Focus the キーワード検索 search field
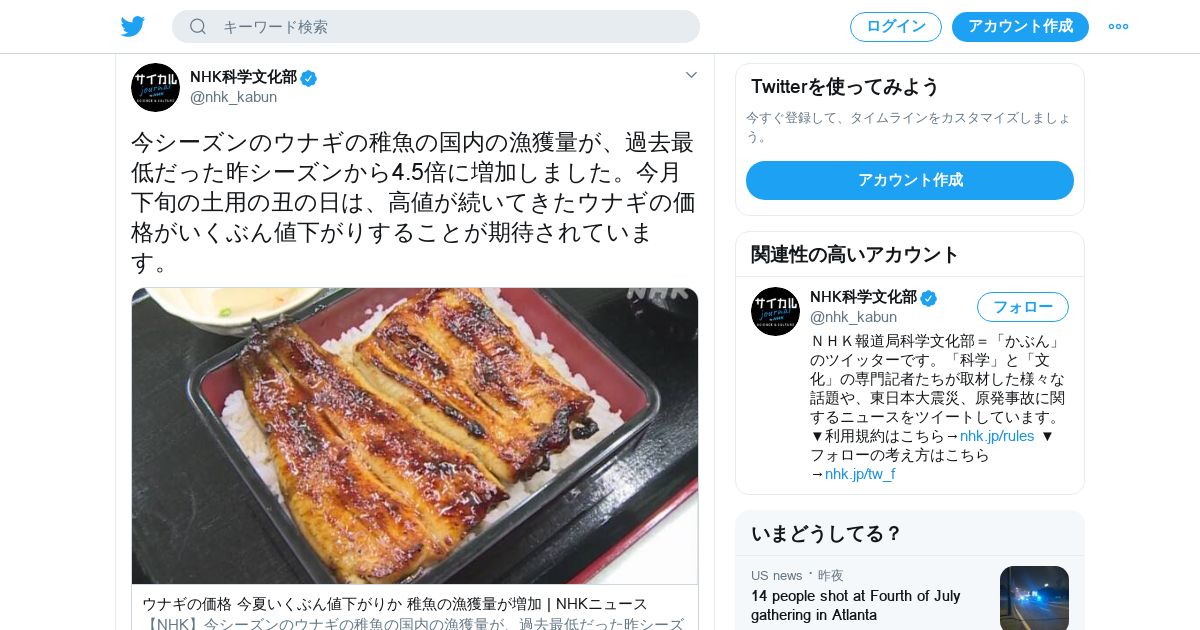Screen dimensions: 1200x630 (x=436, y=26)
